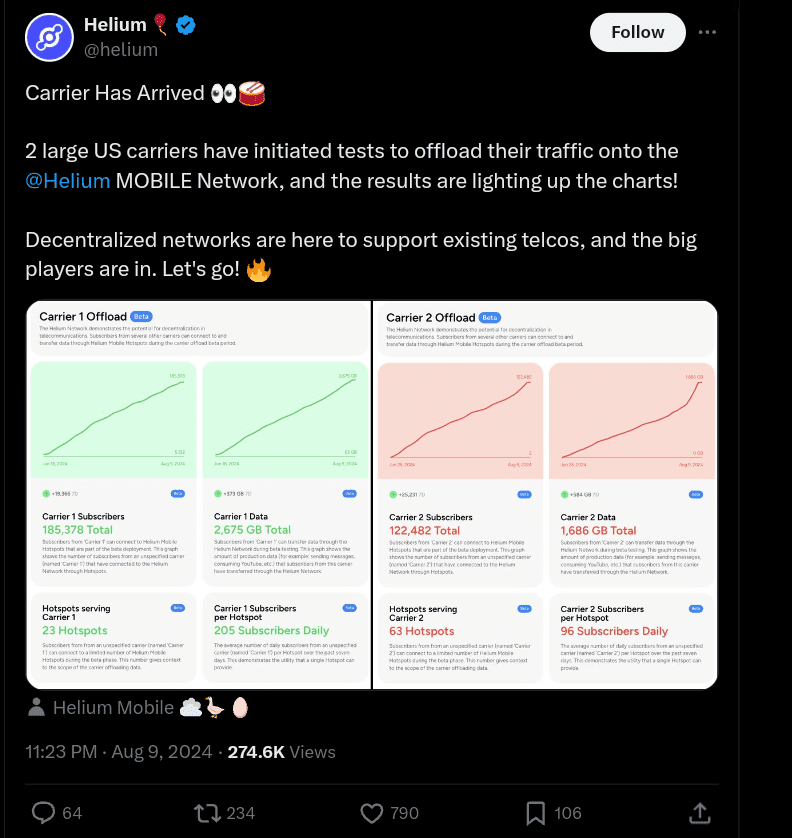The image size is (792, 838).
Task: Click the @helium handle under name
Action: (x=121, y=50)
